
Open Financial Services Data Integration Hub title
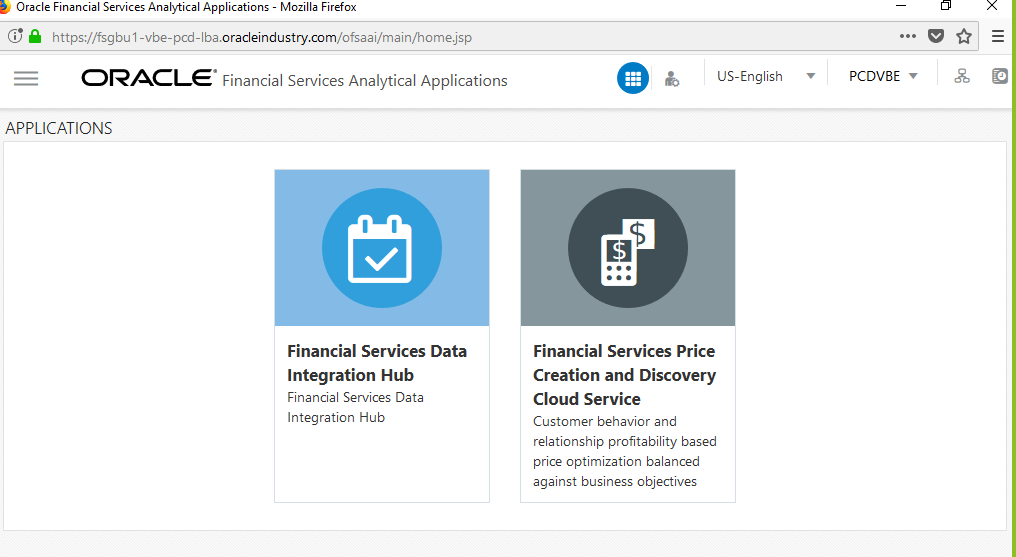[377, 363]
